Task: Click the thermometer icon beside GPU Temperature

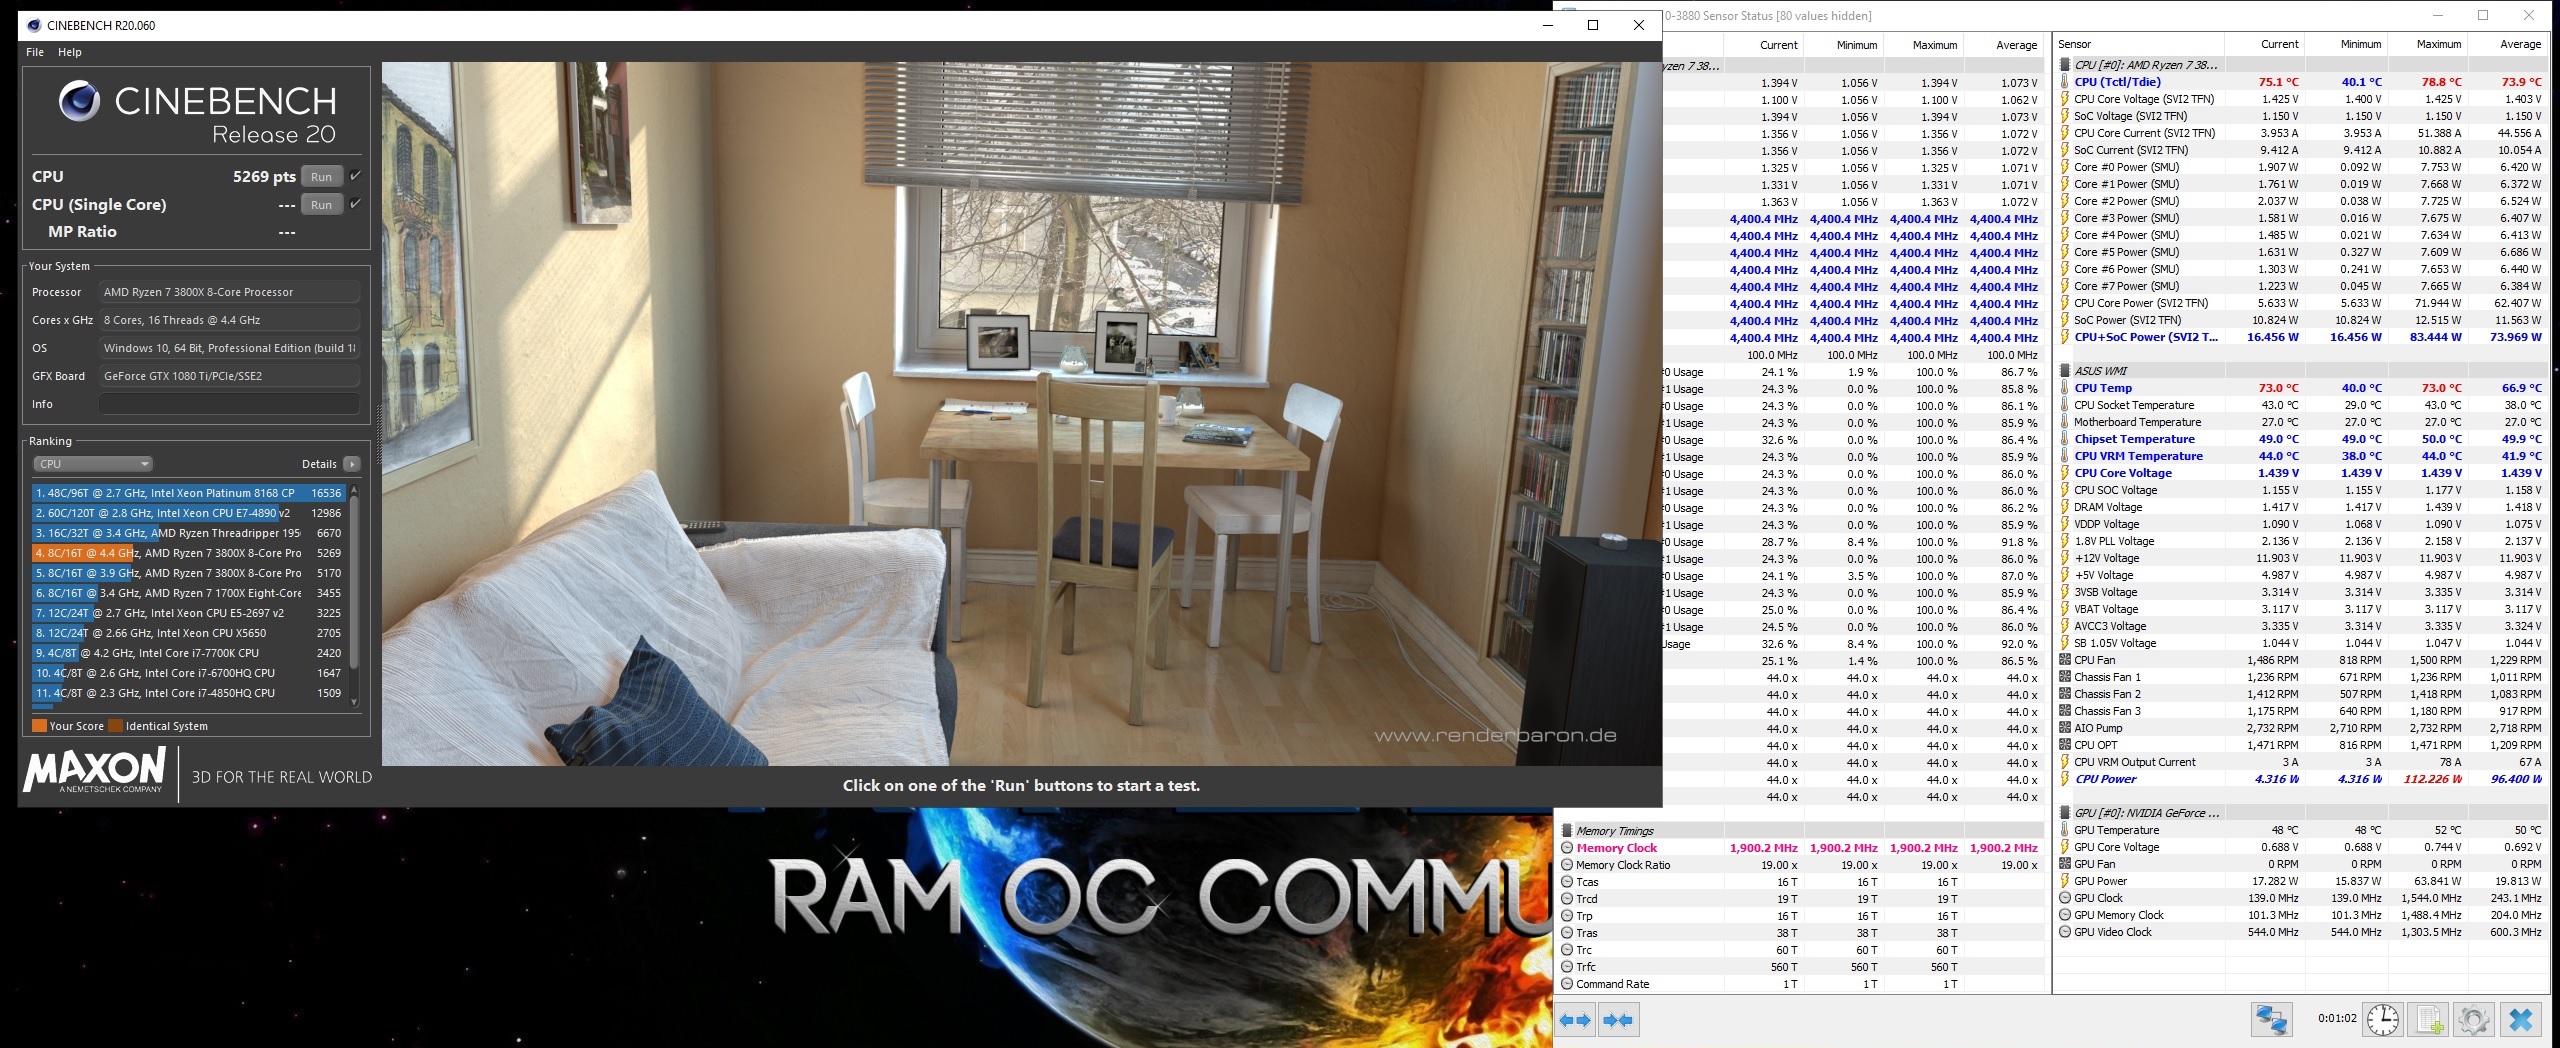Action: tap(2064, 830)
